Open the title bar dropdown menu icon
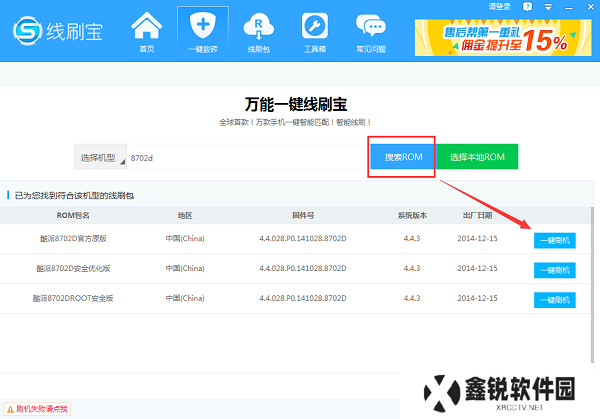600x419 pixels. (548, 7)
